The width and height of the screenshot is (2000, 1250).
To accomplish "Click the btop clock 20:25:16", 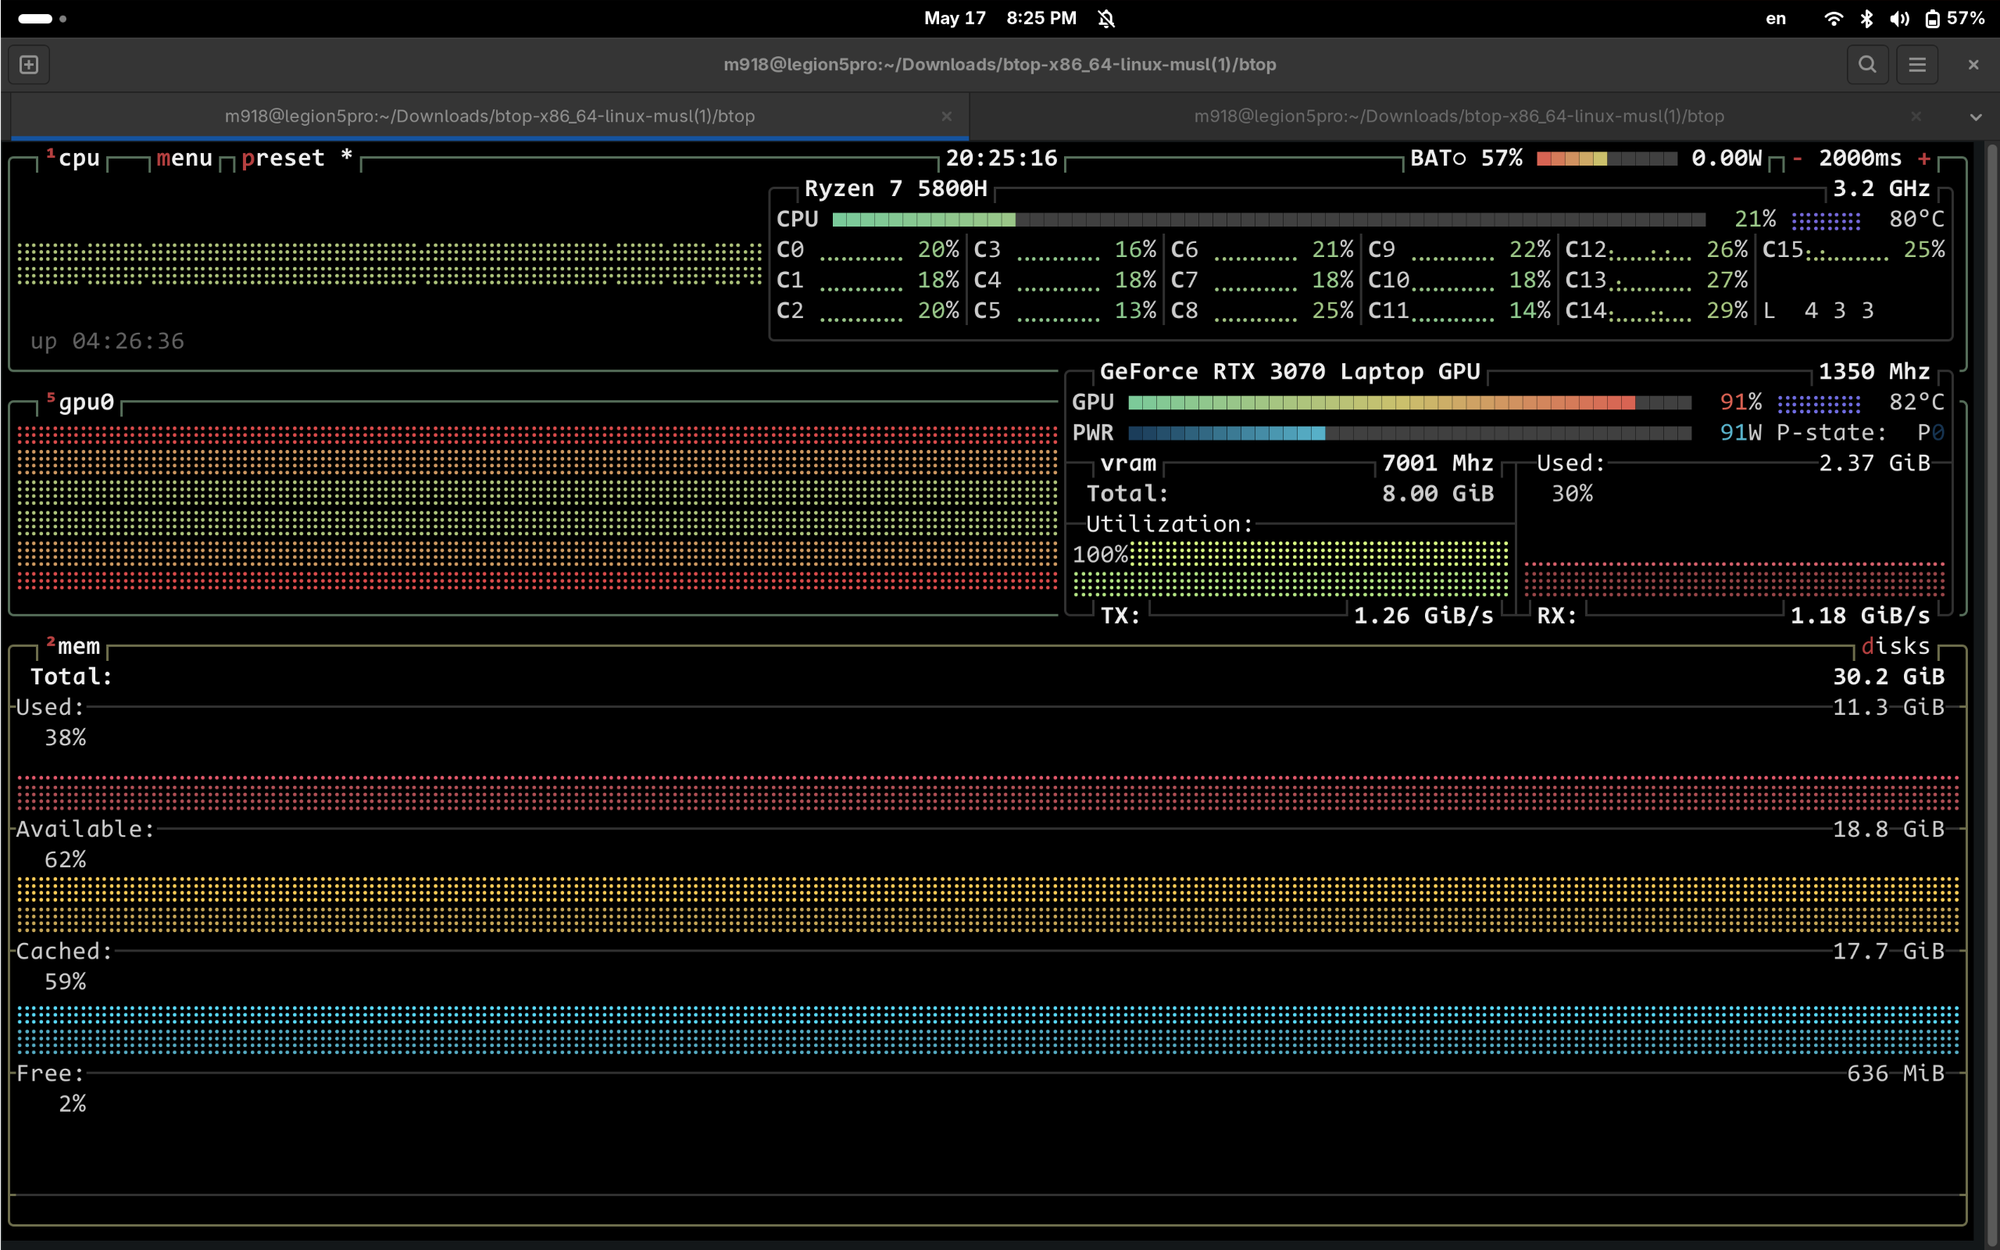I will tap(1001, 158).
